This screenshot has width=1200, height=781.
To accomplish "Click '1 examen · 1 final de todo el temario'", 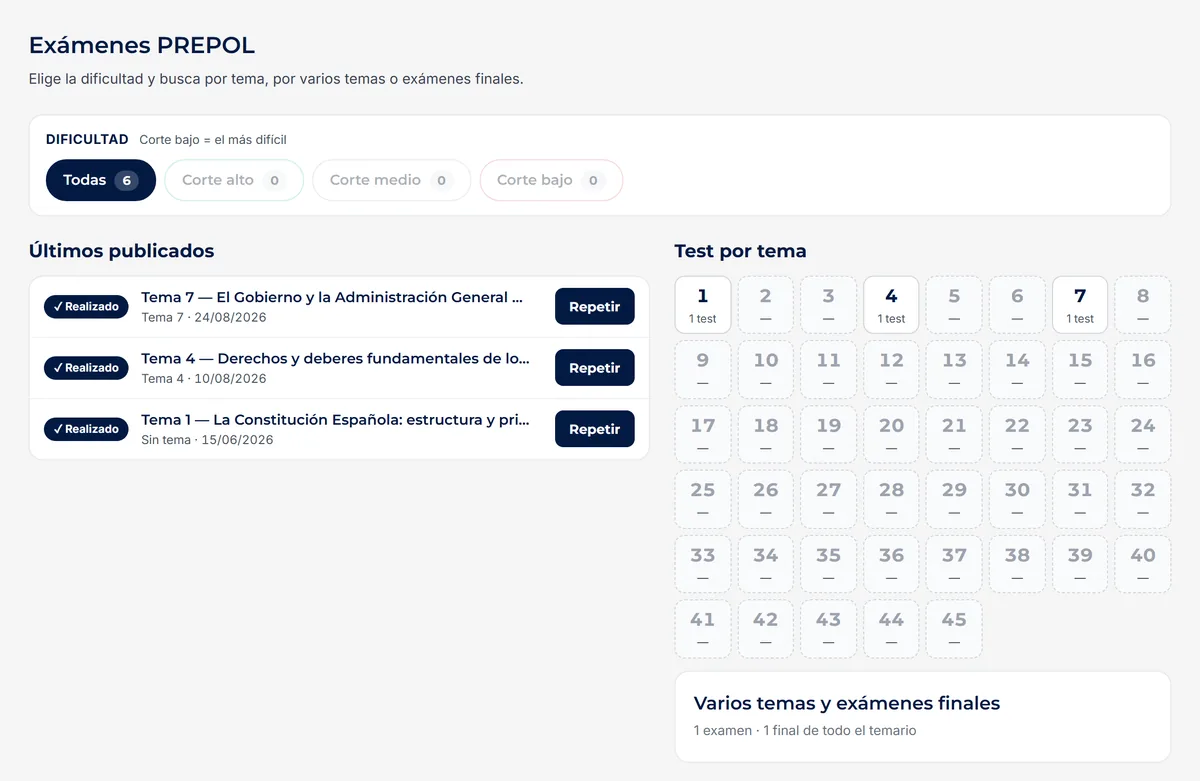I will click(x=805, y=731).
